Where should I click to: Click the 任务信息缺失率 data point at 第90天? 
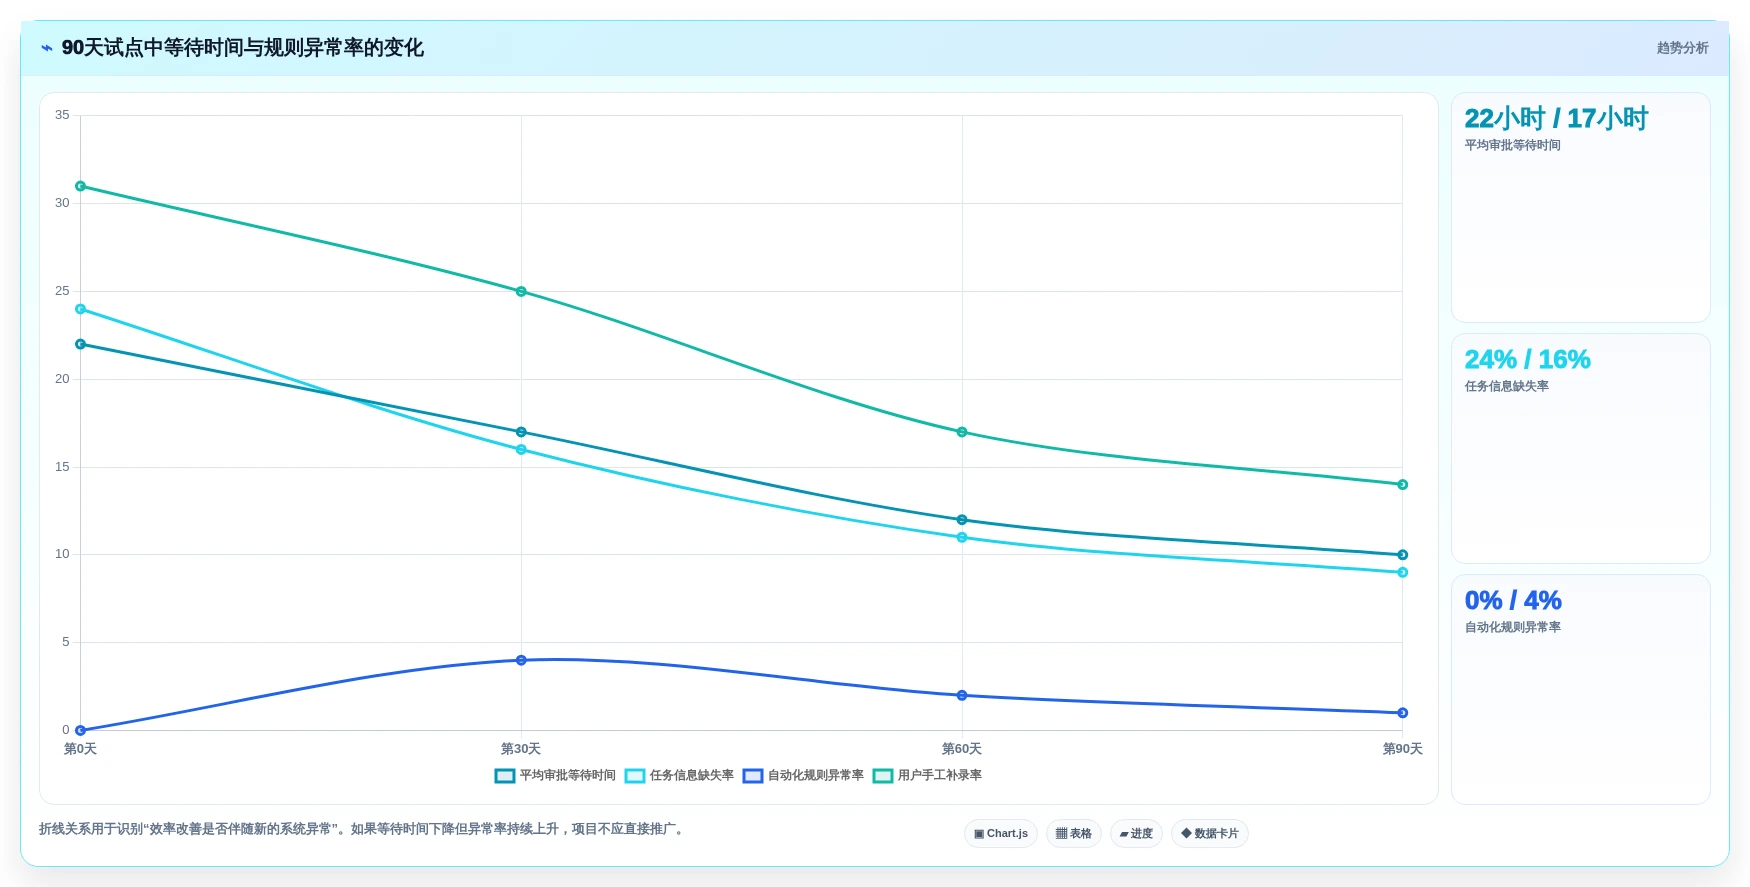(x=1402, y=573)
